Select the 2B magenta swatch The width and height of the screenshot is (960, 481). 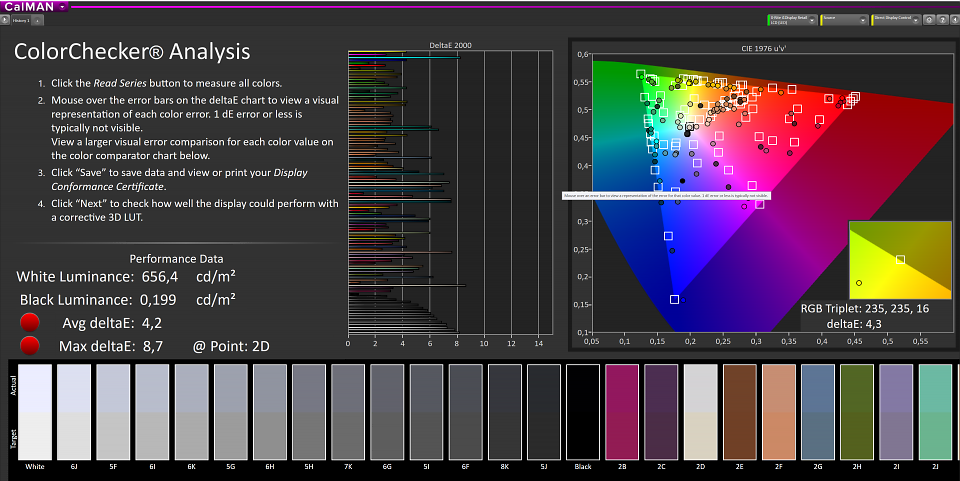tap(622, 412)
